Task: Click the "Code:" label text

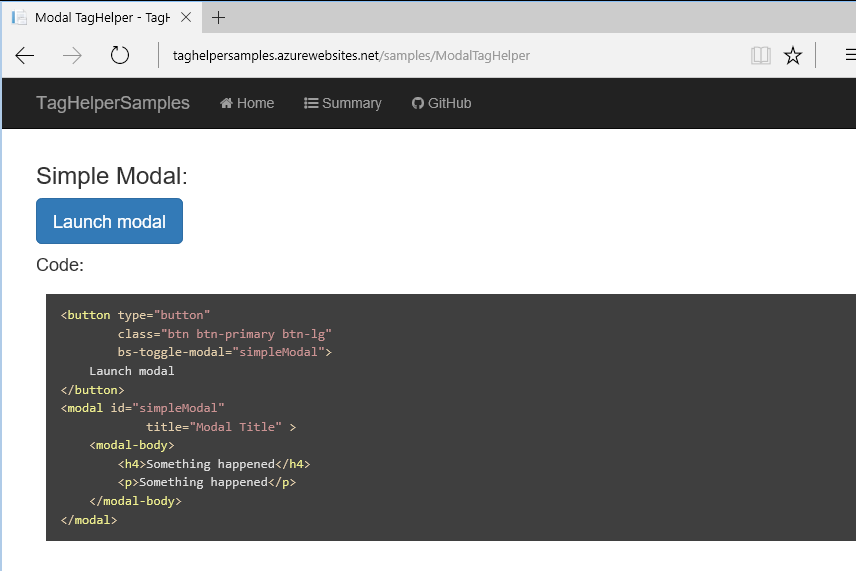Action: [60, 265]
